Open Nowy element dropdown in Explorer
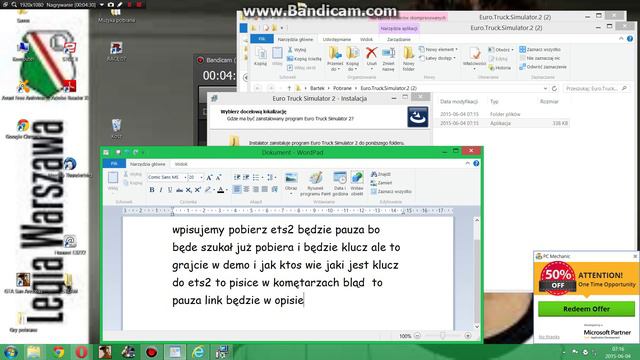Screen dimensions: 640x360 pyautogui.click(x=438, y=49)
